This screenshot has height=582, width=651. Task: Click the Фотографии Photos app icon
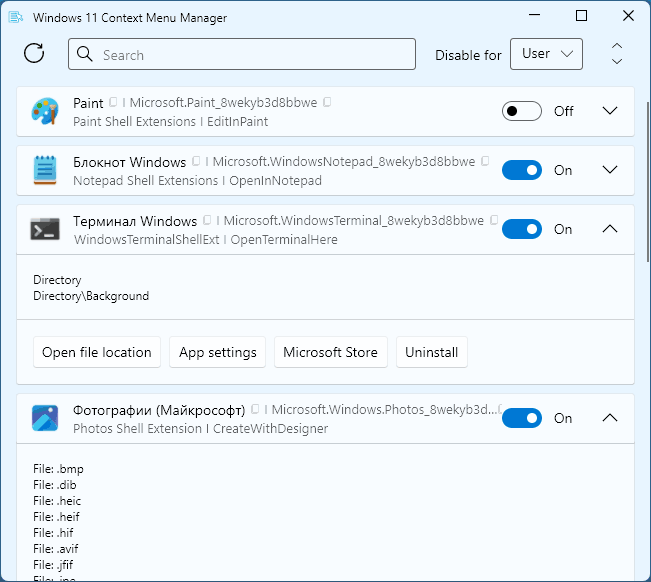pos(45,418)
